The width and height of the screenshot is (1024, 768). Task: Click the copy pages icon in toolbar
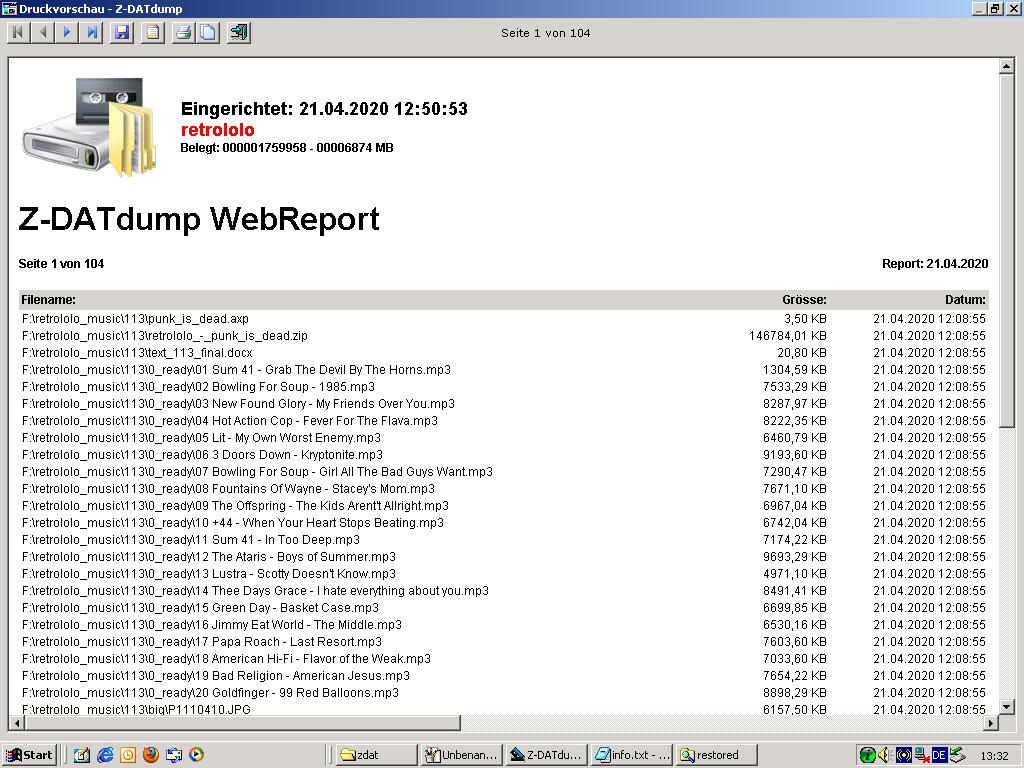(209, 32)
